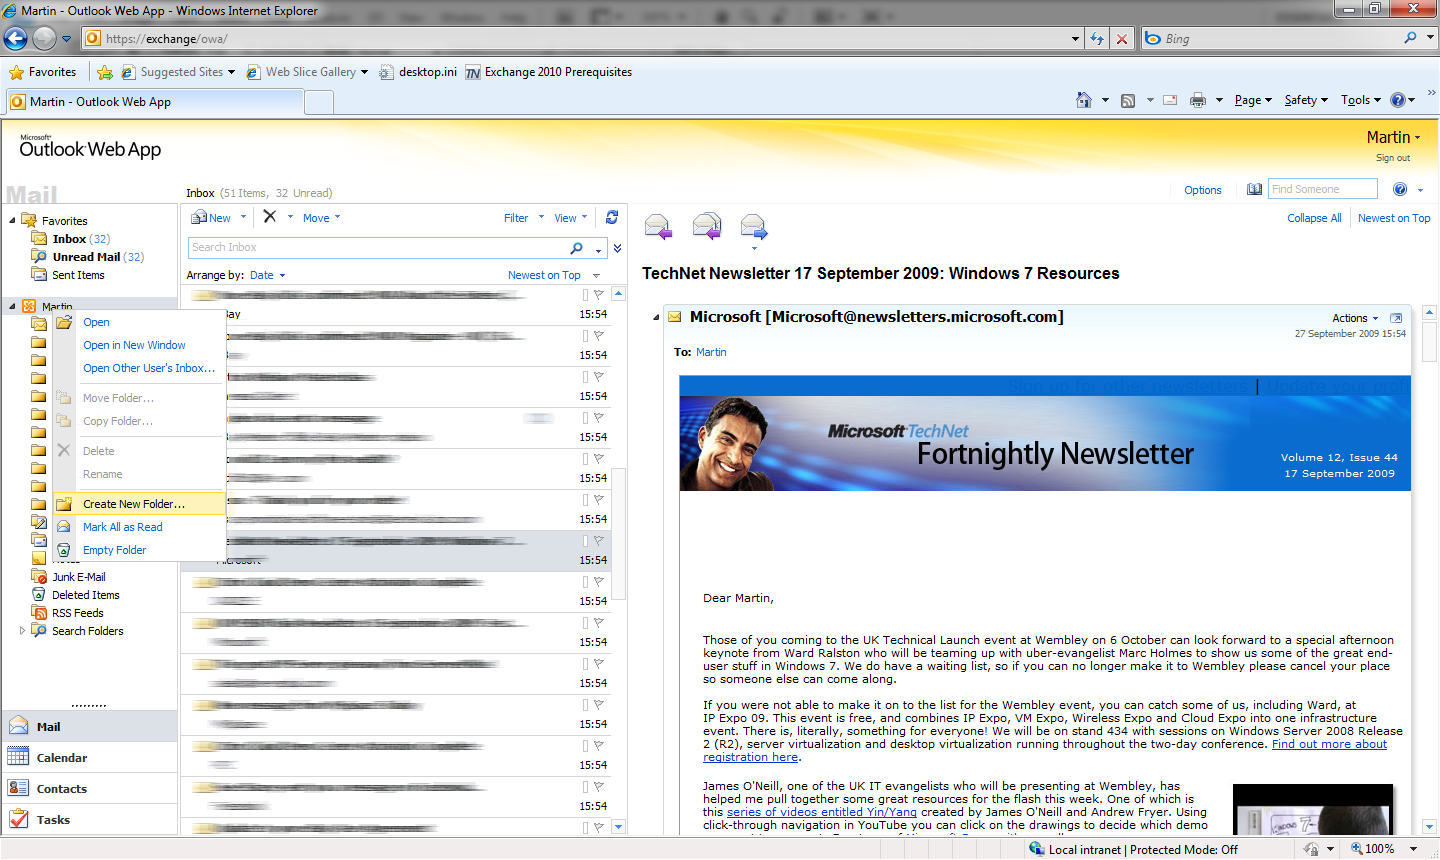Open message in new window icon

[1396, 318]
